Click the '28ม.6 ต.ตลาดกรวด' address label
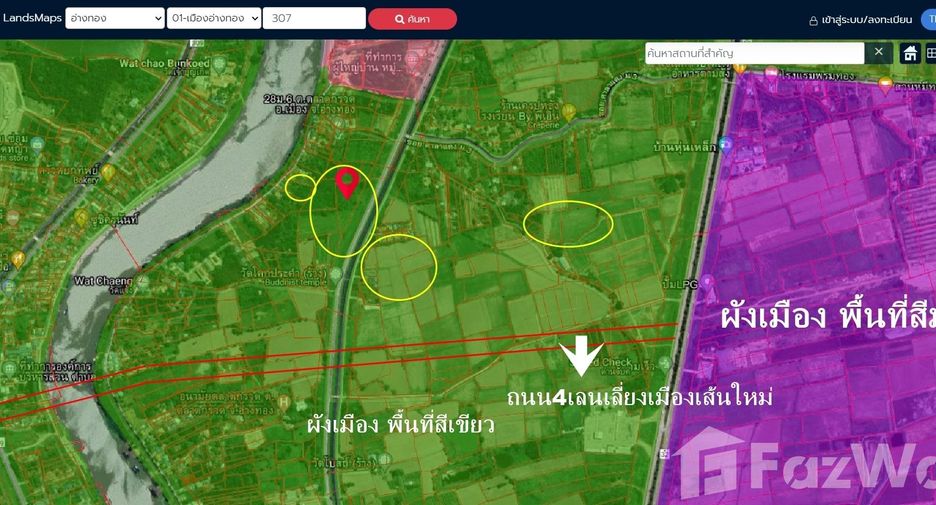Image resolution: width=936 pixels, height=505 pixels. (x=309, y=99)
